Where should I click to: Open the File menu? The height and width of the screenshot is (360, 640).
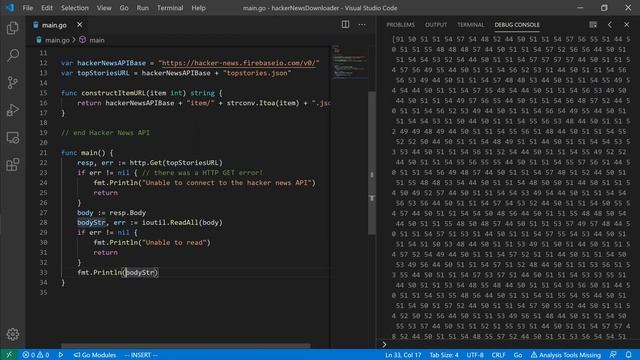28,8
